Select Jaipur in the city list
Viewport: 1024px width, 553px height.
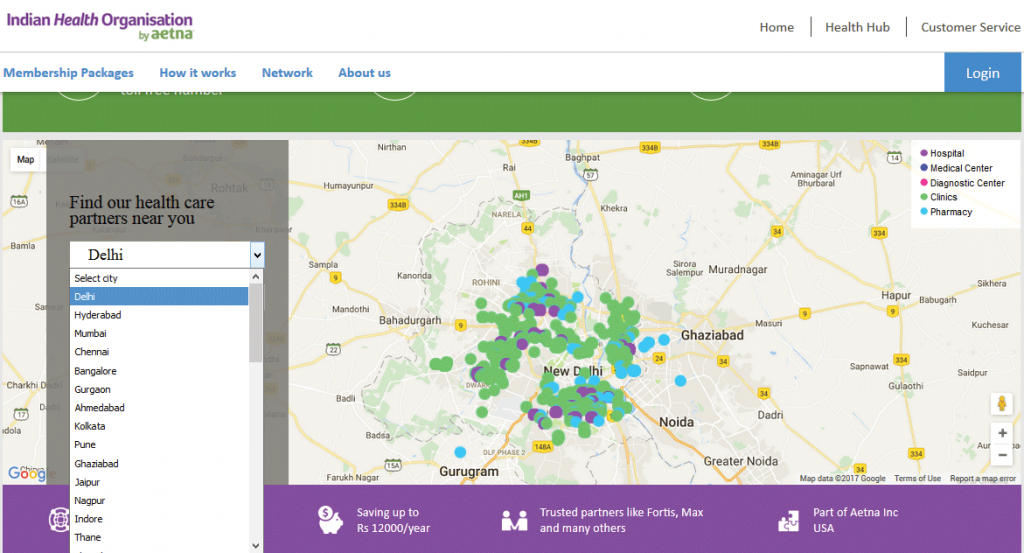click(x=159, y=482)
